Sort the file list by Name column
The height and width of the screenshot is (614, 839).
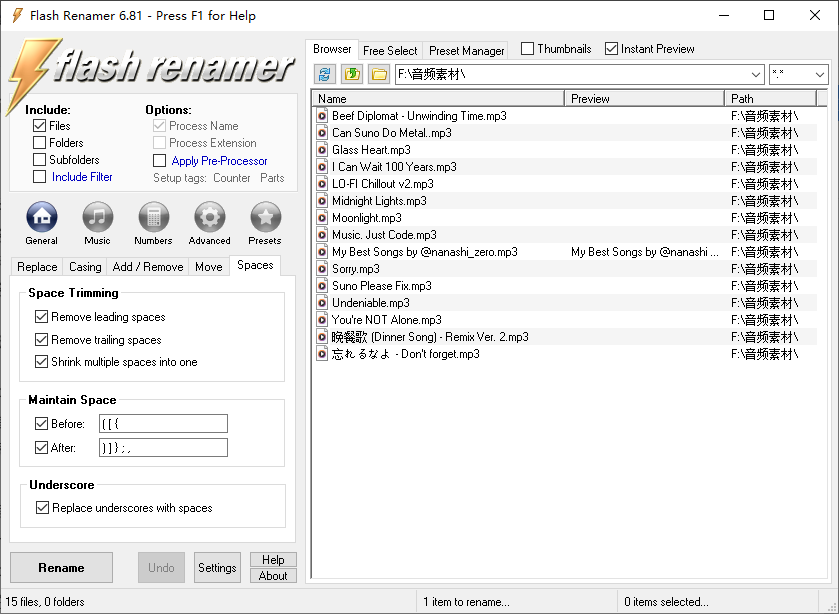tap(438, 98)
